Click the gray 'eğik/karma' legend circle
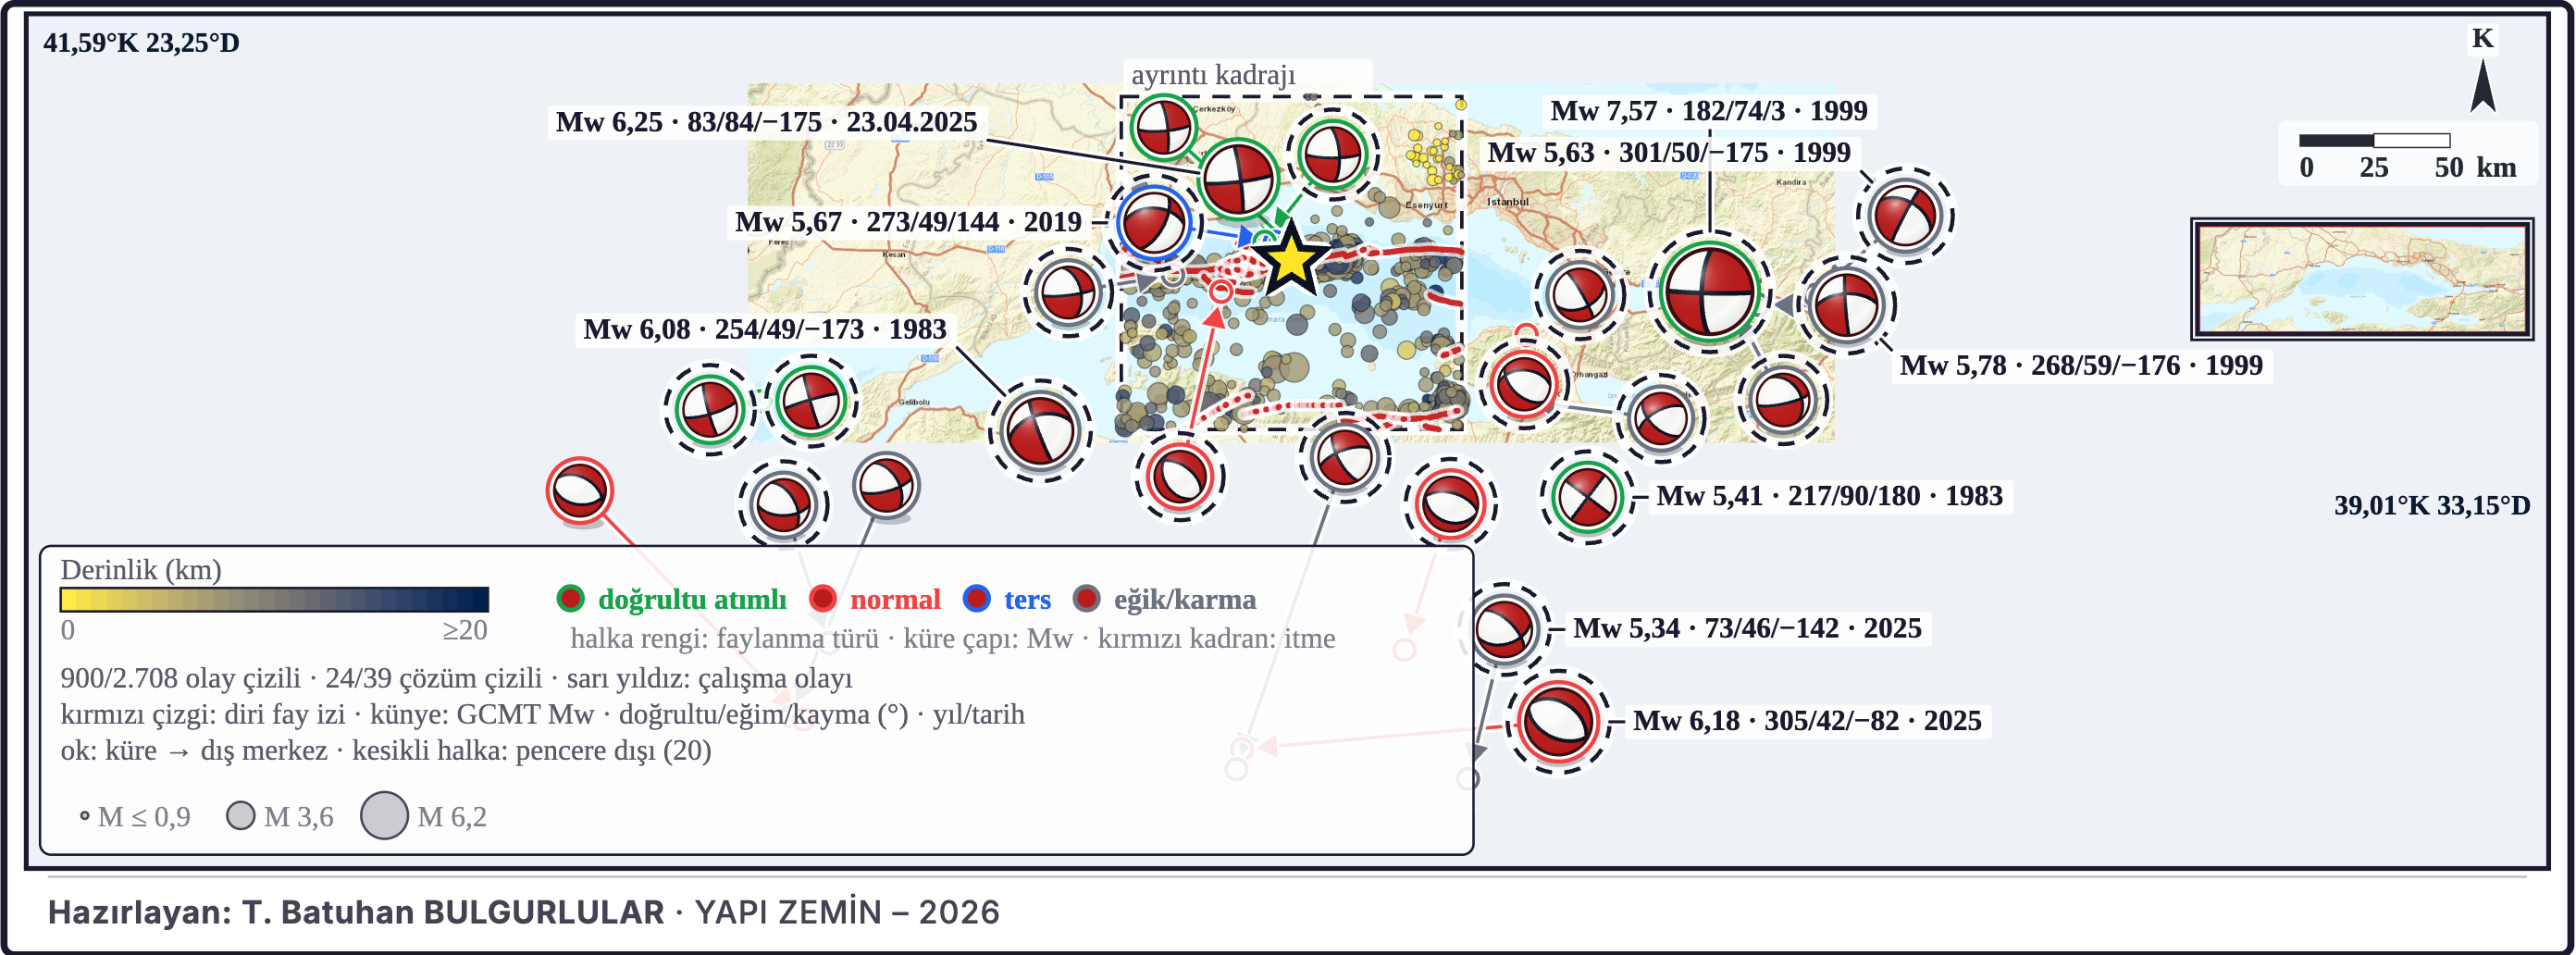Screen dimensions: 2576x955 [x=1086, y=599]
